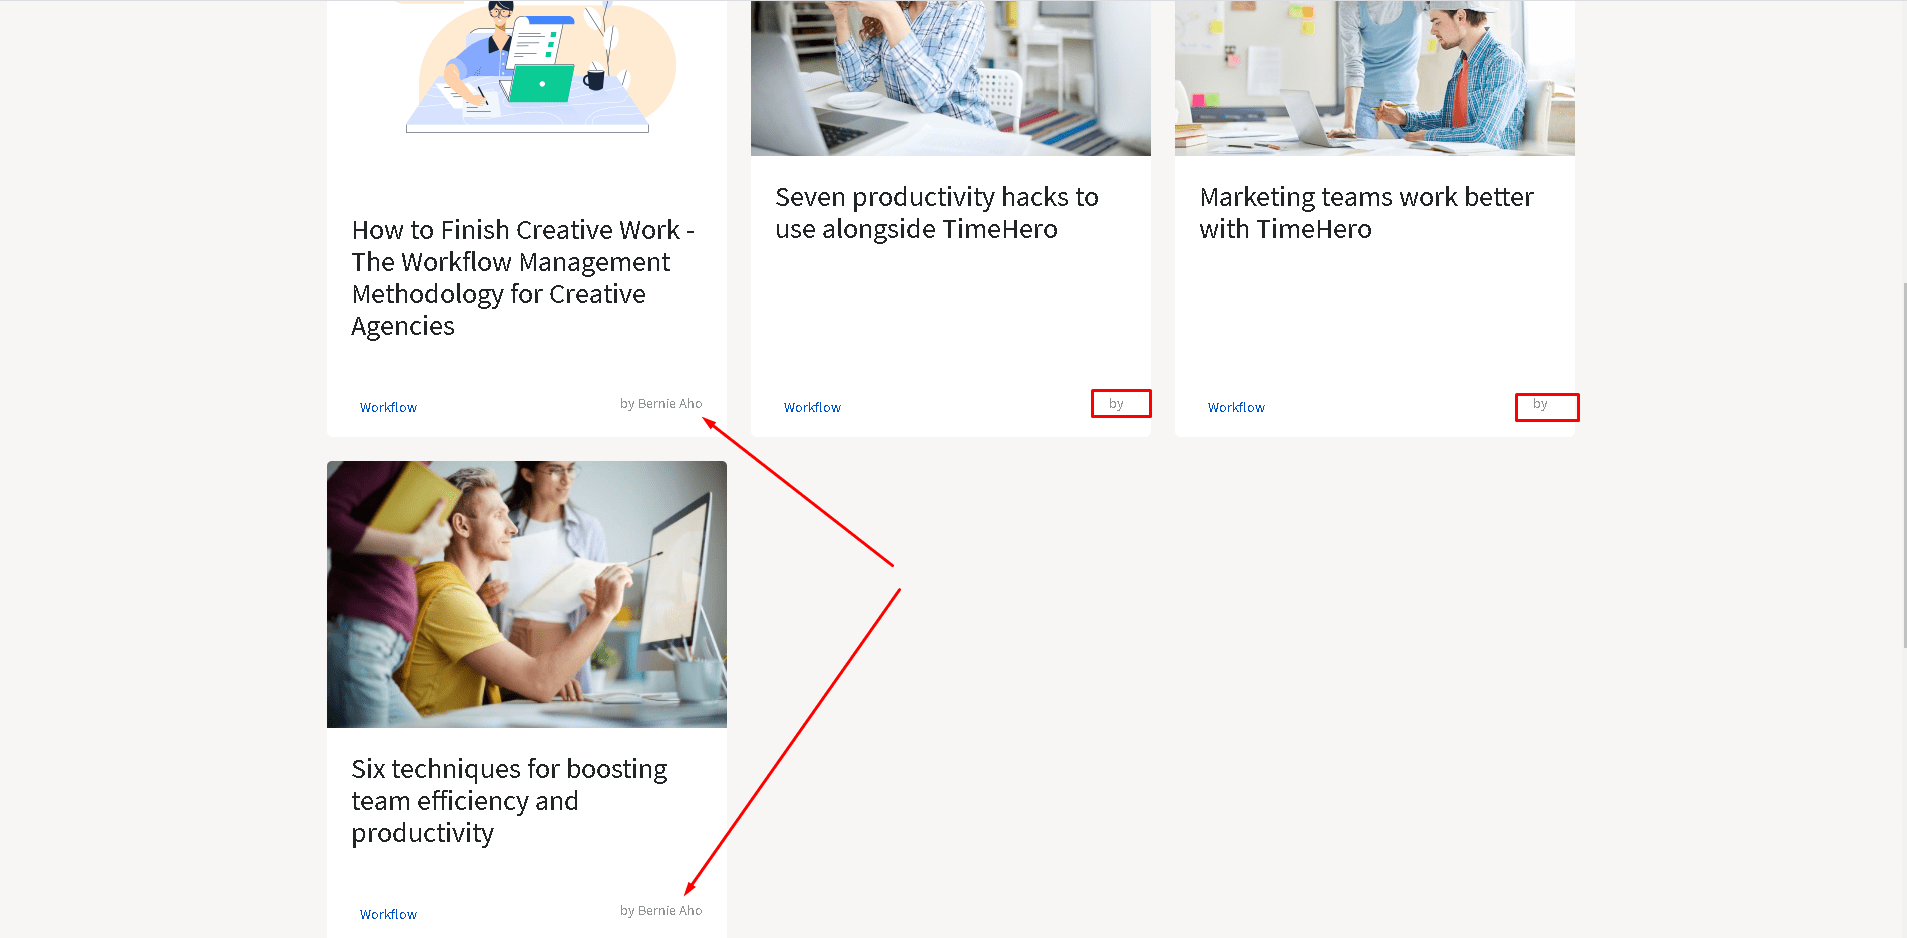Click Workflow tag under 'Seven productivity hacks'
This screenshot has height=938, width=1907.
812,408
